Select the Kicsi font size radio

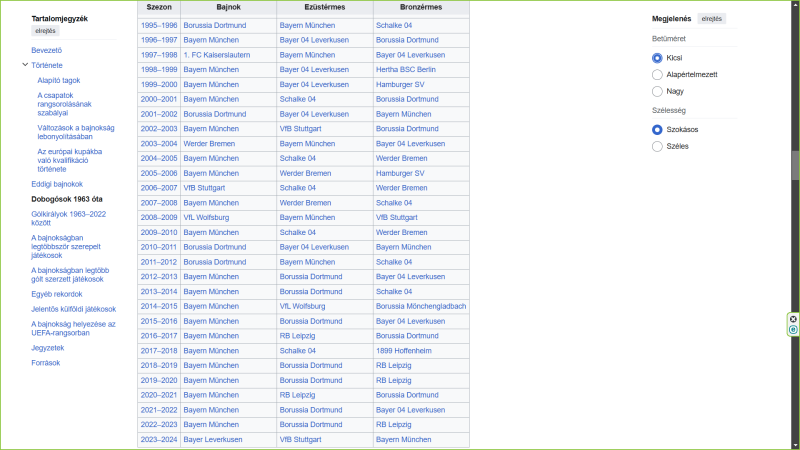(657, 58)
